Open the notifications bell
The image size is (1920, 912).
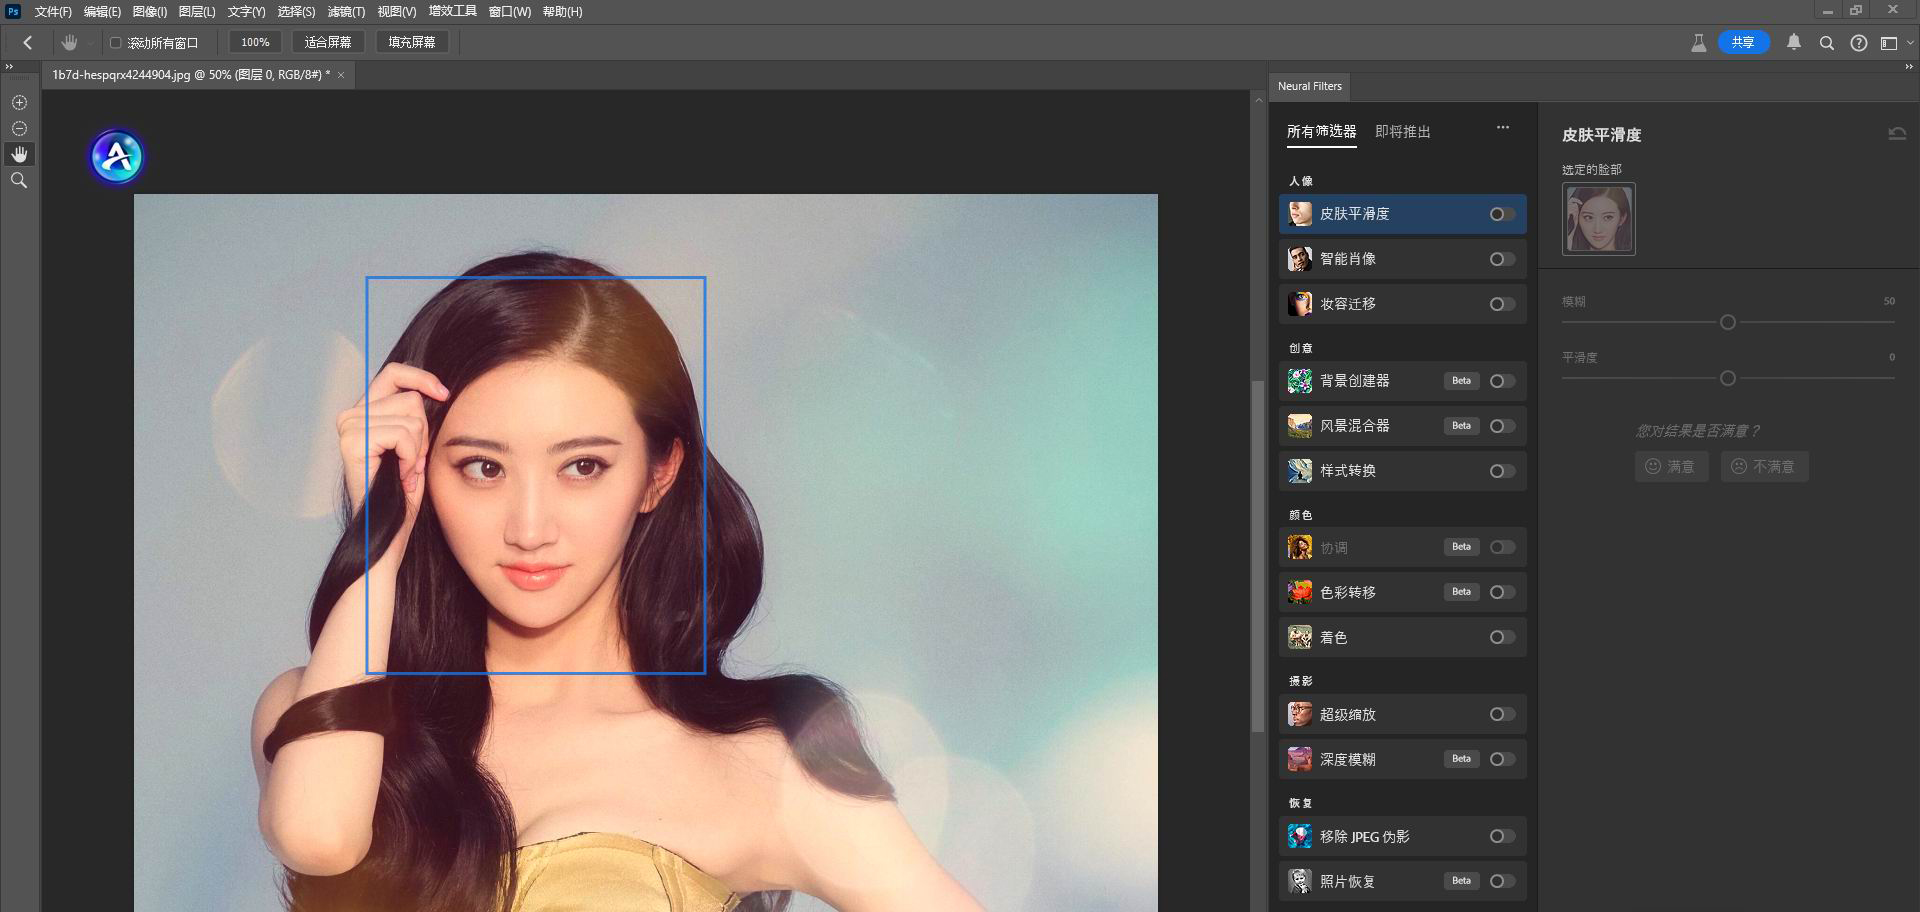[1794, 43]
